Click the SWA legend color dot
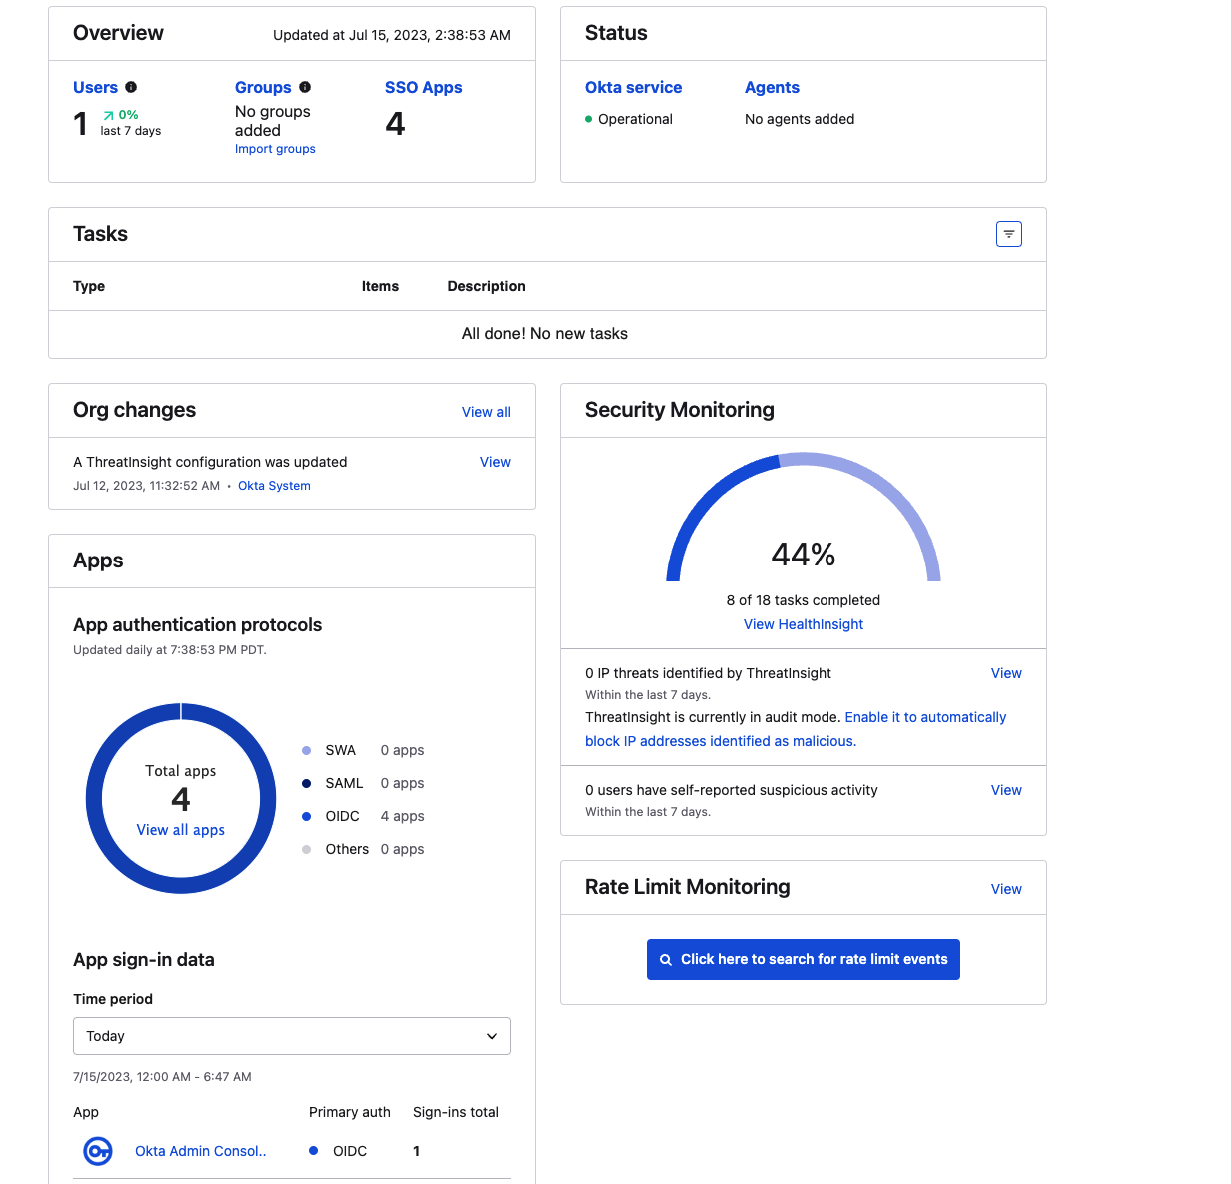The image size is (1231, 1184). 306,750
